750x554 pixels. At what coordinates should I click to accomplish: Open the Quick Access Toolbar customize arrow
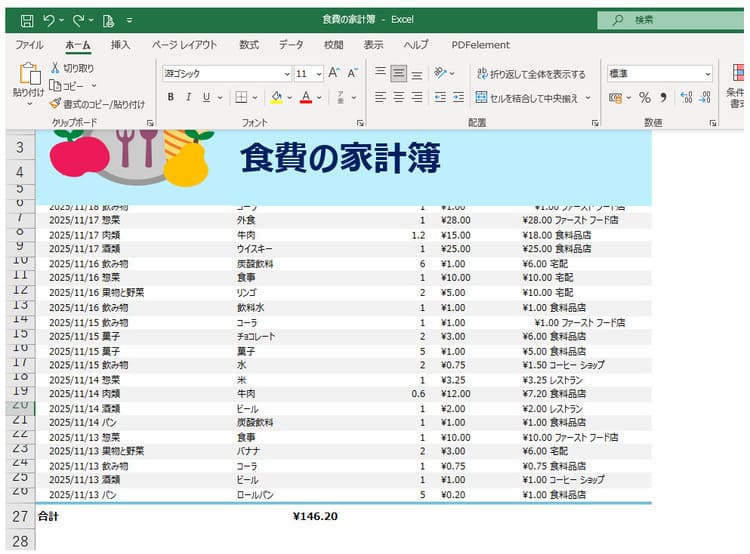point(129,20)
